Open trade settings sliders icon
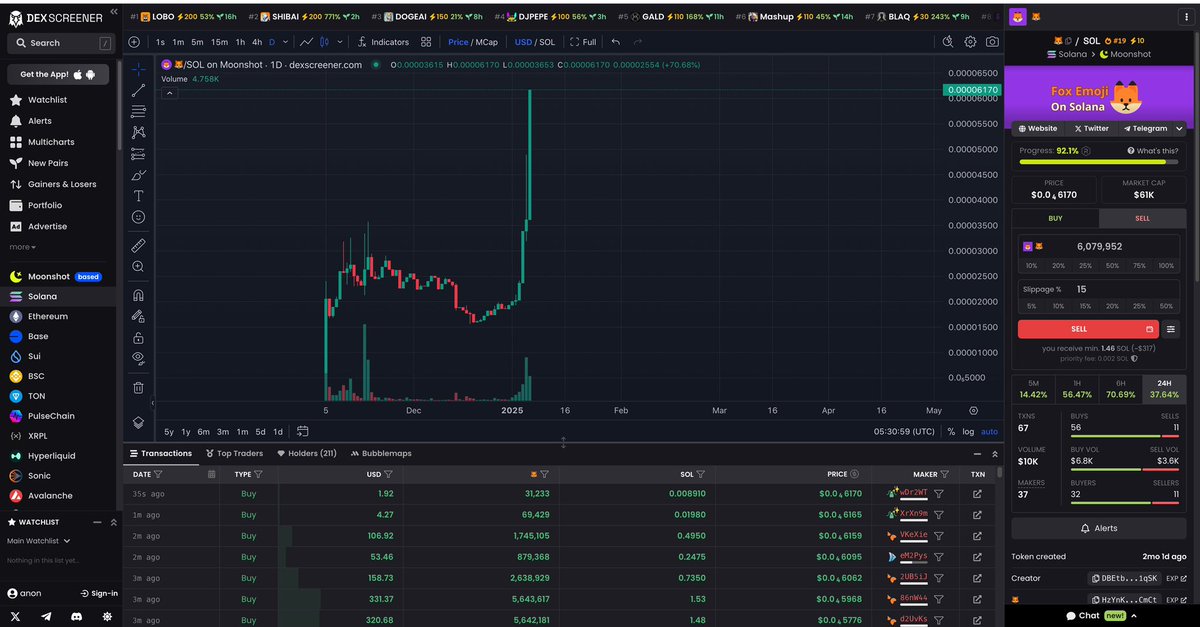The height and width of the screenshot is (627, 1200). point(1171,328)
